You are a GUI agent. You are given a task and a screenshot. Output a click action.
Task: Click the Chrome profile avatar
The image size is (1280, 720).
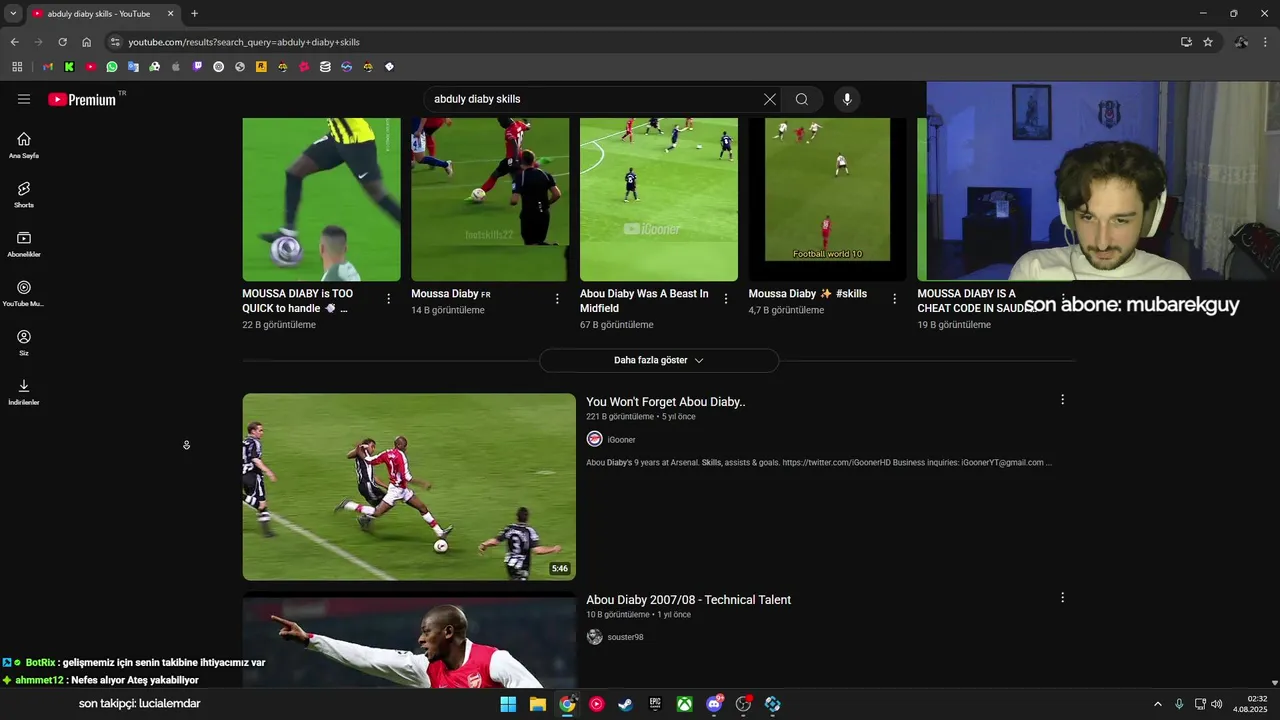1241,42
